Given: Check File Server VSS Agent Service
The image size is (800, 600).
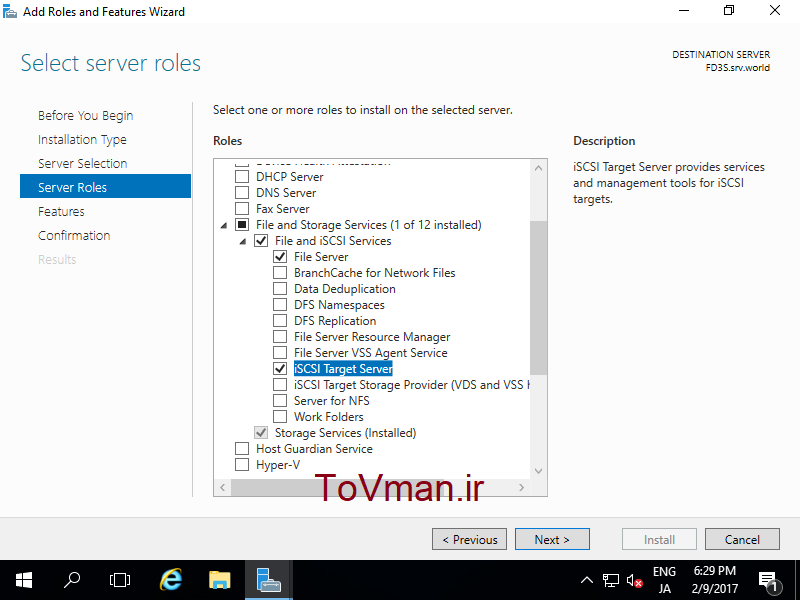Looking at the screenshot, I should [x=280, y=353].
